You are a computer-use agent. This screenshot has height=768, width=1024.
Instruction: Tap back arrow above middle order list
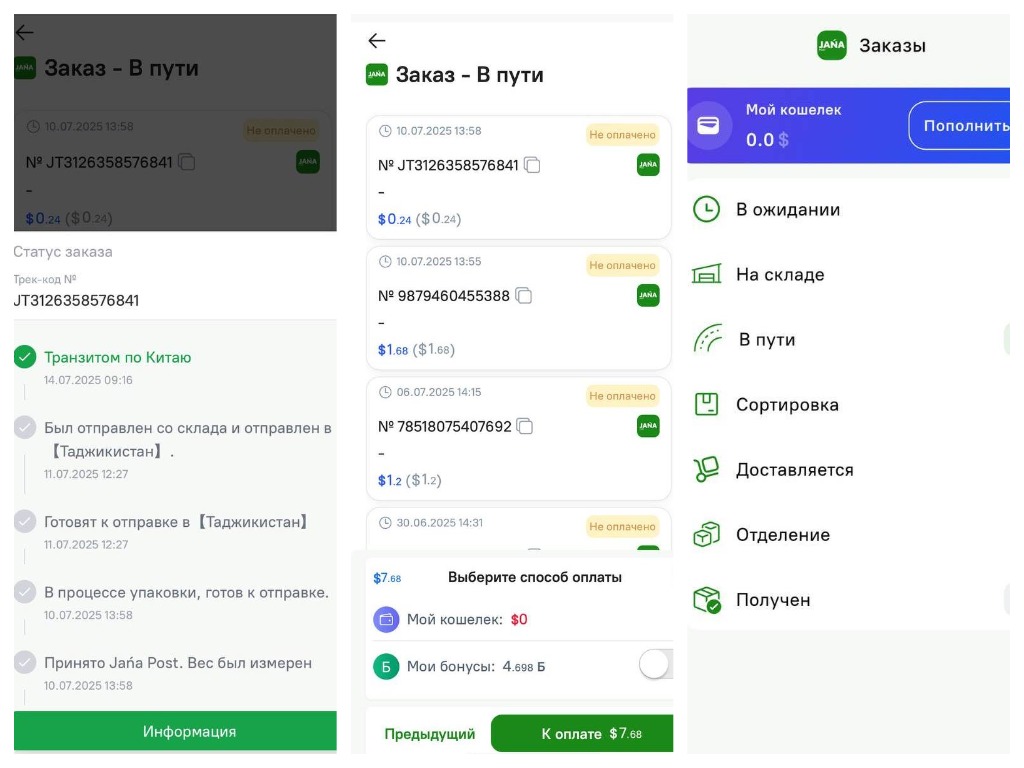(x=376, y=41)
